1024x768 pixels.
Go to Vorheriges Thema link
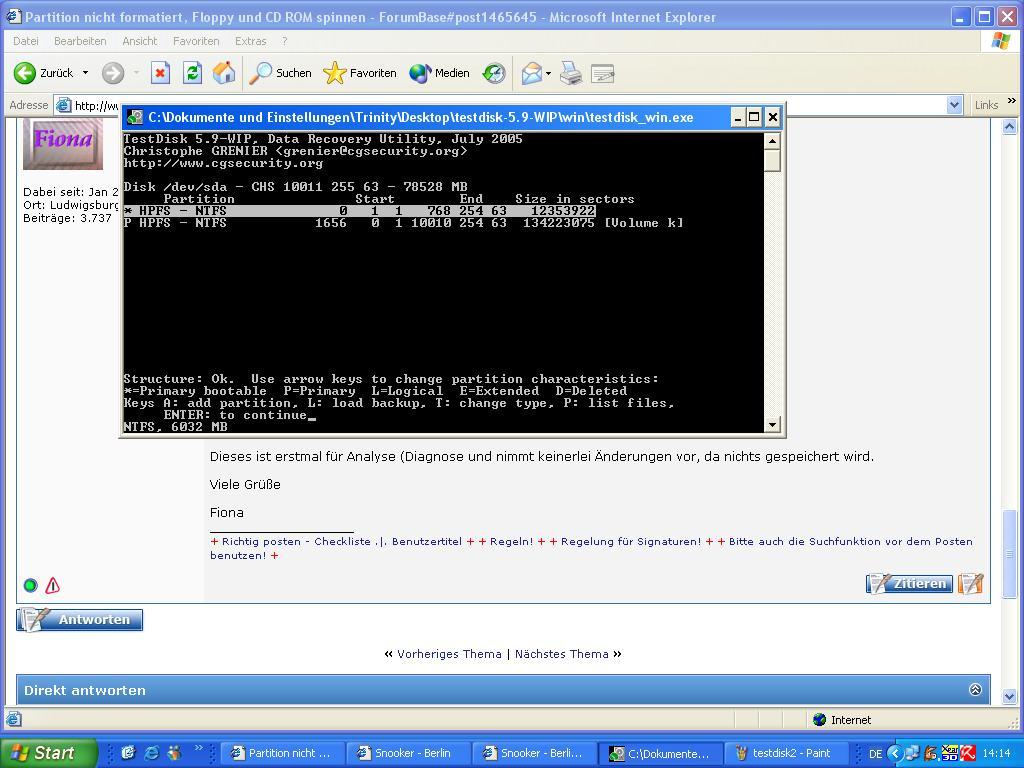click(449, 654)
